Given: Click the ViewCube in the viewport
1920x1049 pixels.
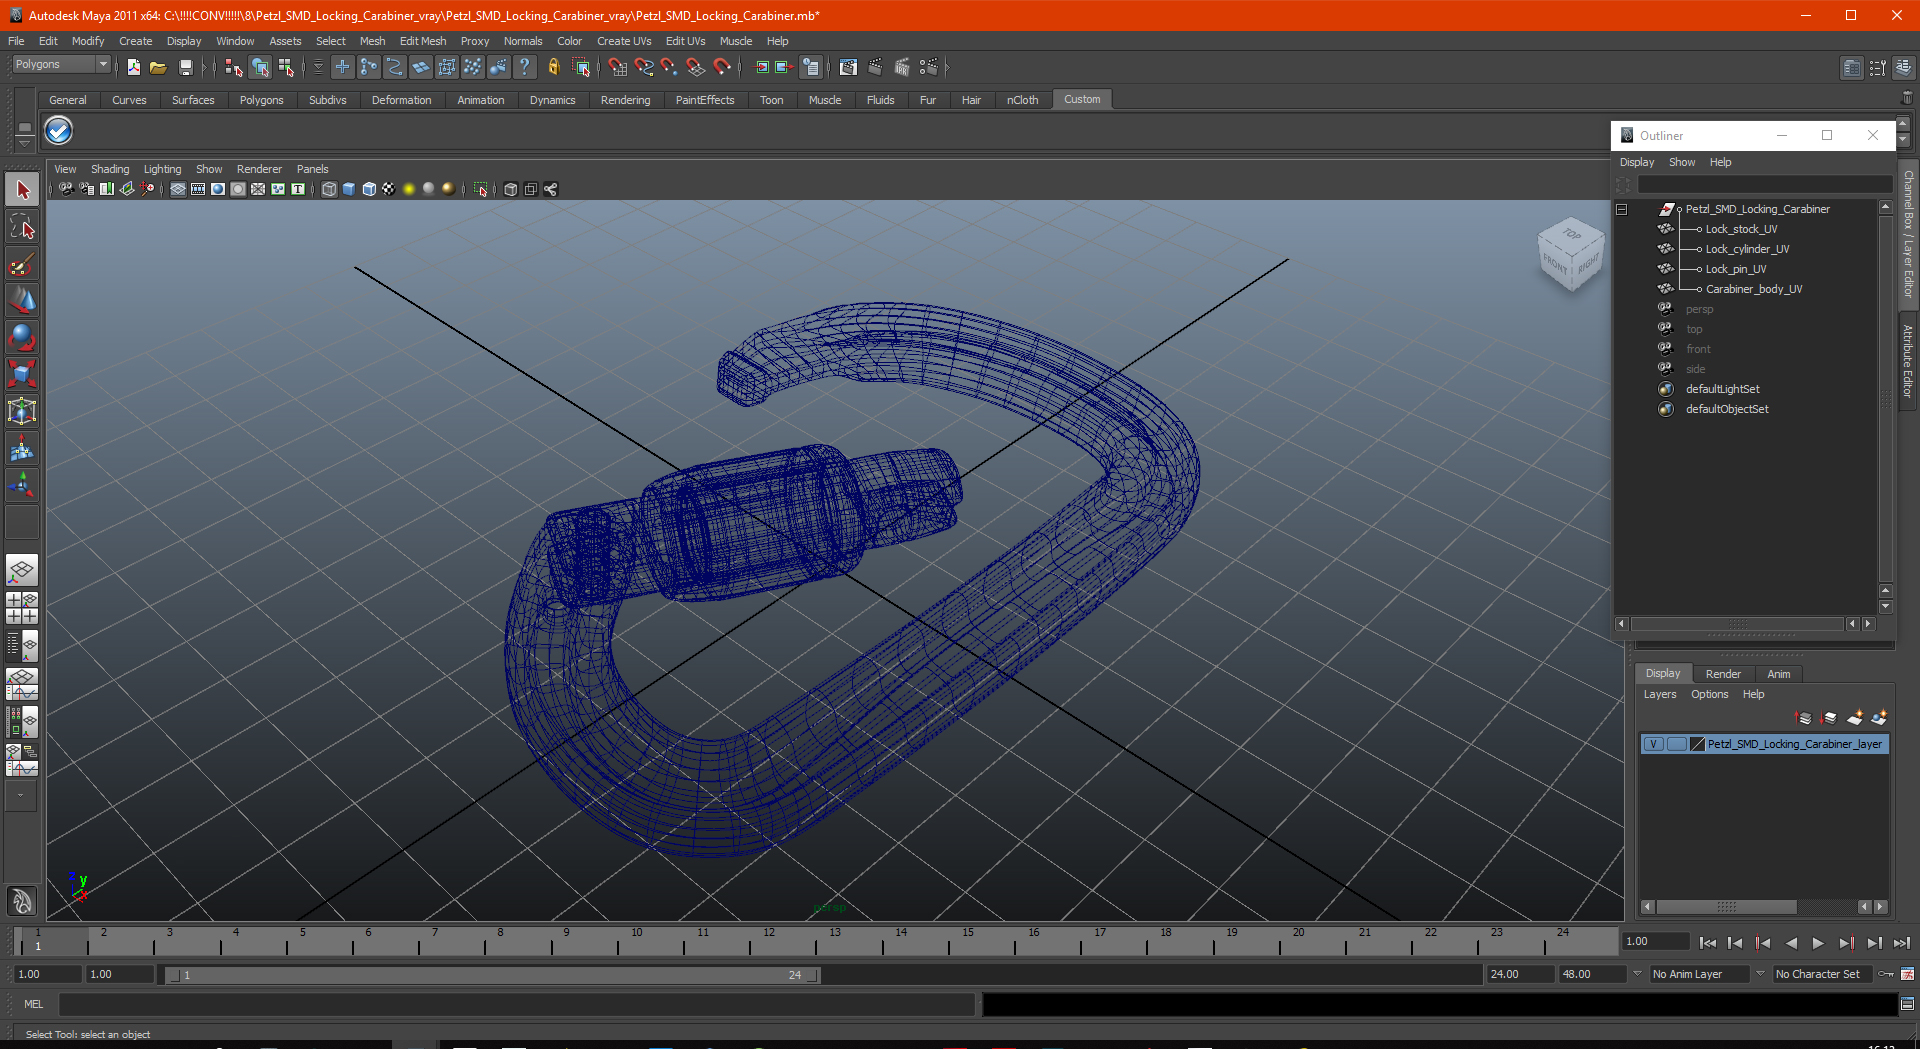Looking at the screenshot, I should tap(1571, 255).
